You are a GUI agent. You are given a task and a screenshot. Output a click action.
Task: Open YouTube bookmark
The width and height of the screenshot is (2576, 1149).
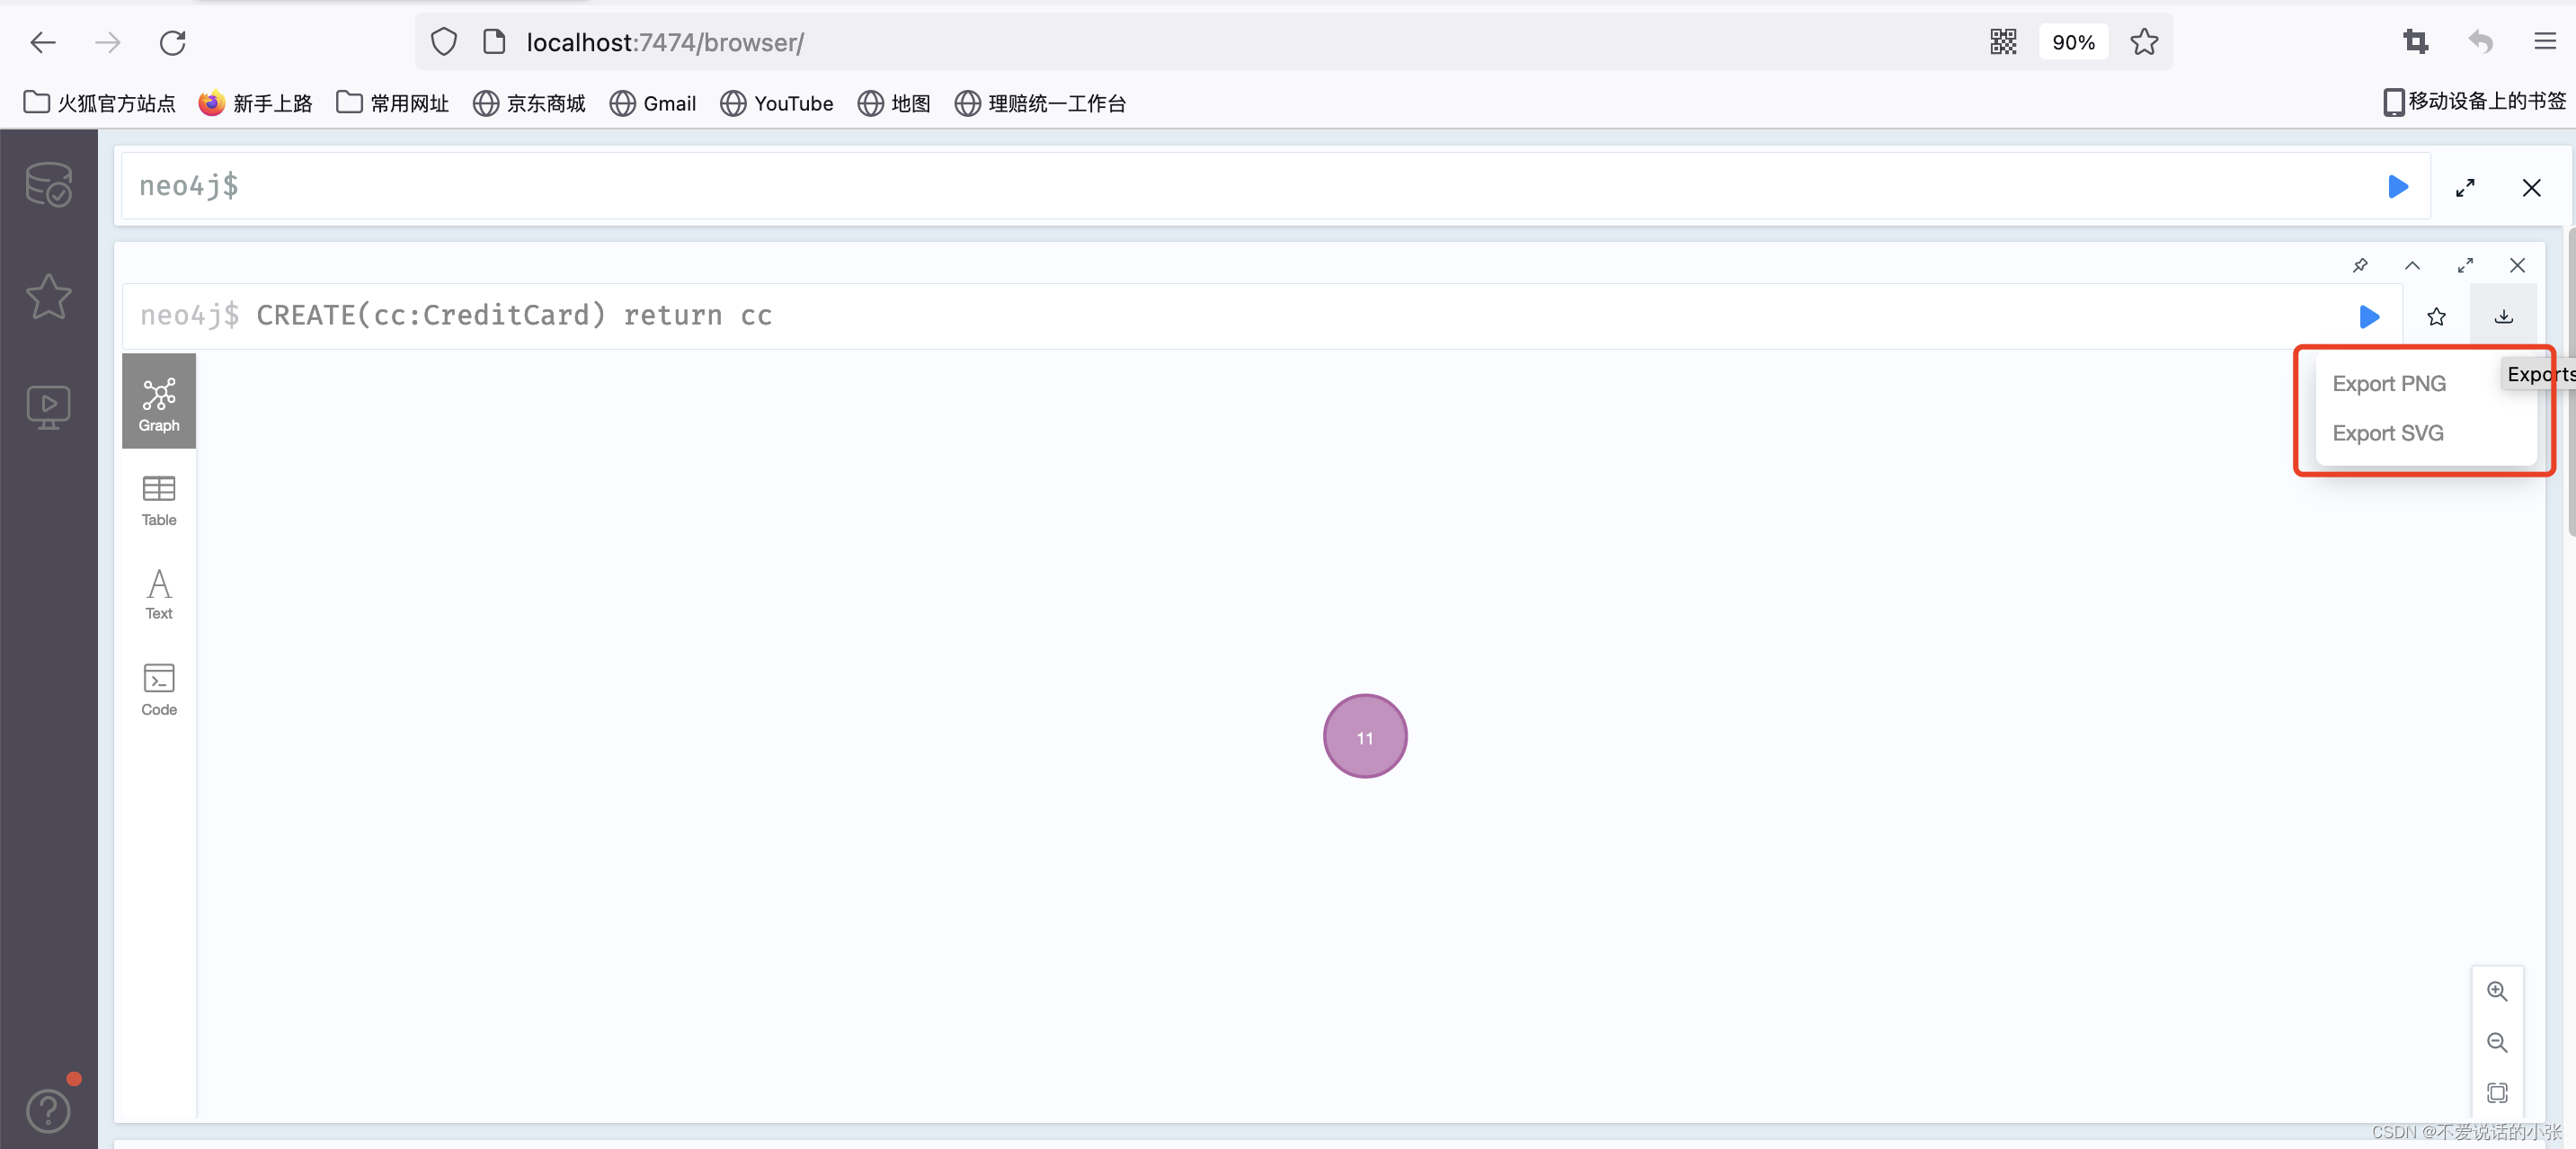[776, 103]
